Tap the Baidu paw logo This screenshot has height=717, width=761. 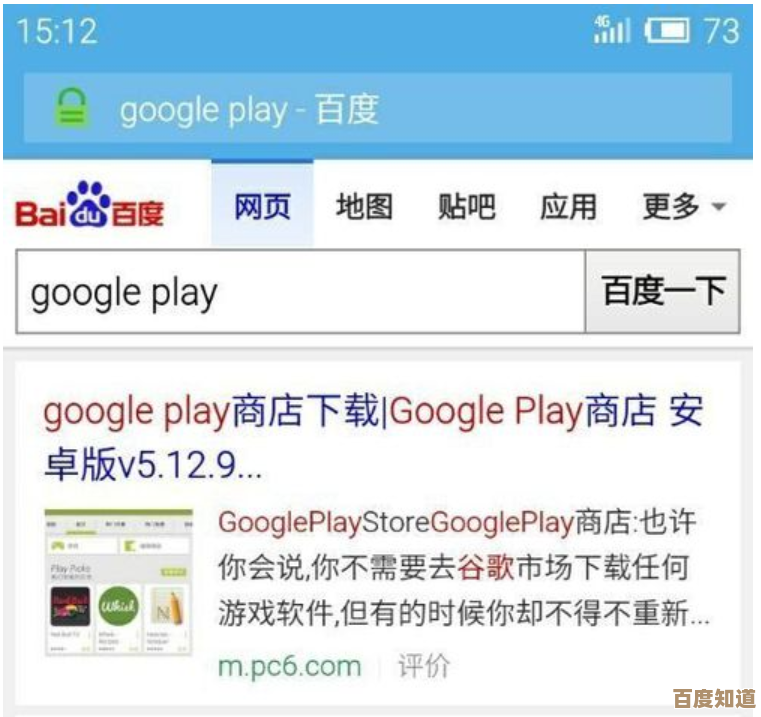tap(89, 204)
